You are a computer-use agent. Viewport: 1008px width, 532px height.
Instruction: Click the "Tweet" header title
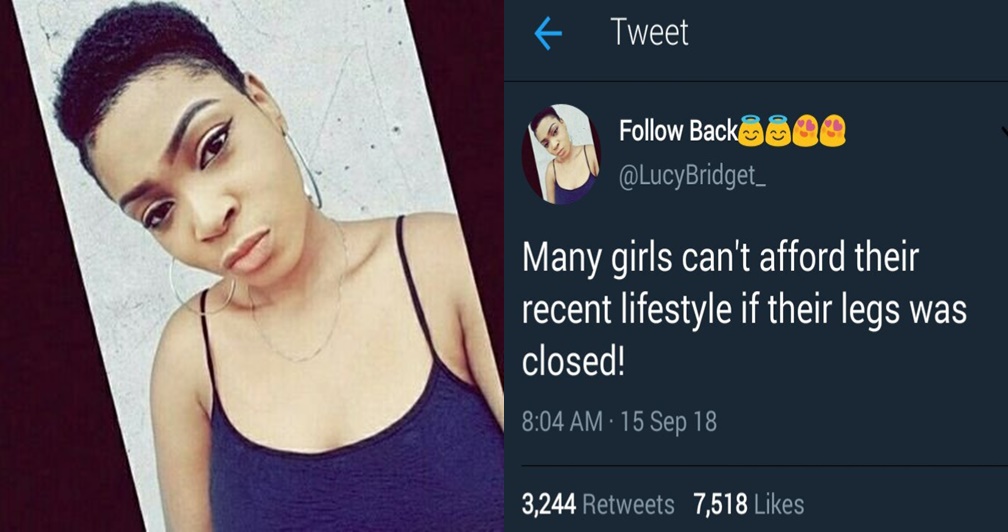[649, 32]
